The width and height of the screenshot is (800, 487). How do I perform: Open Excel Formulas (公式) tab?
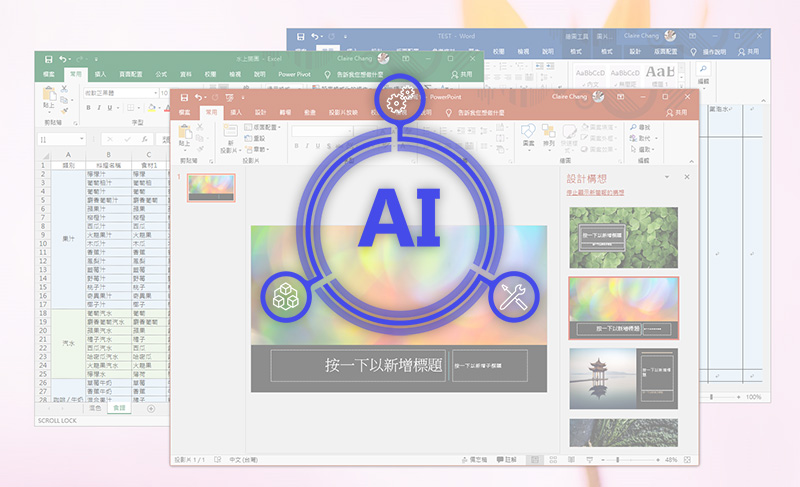click(x=161, y=74)
